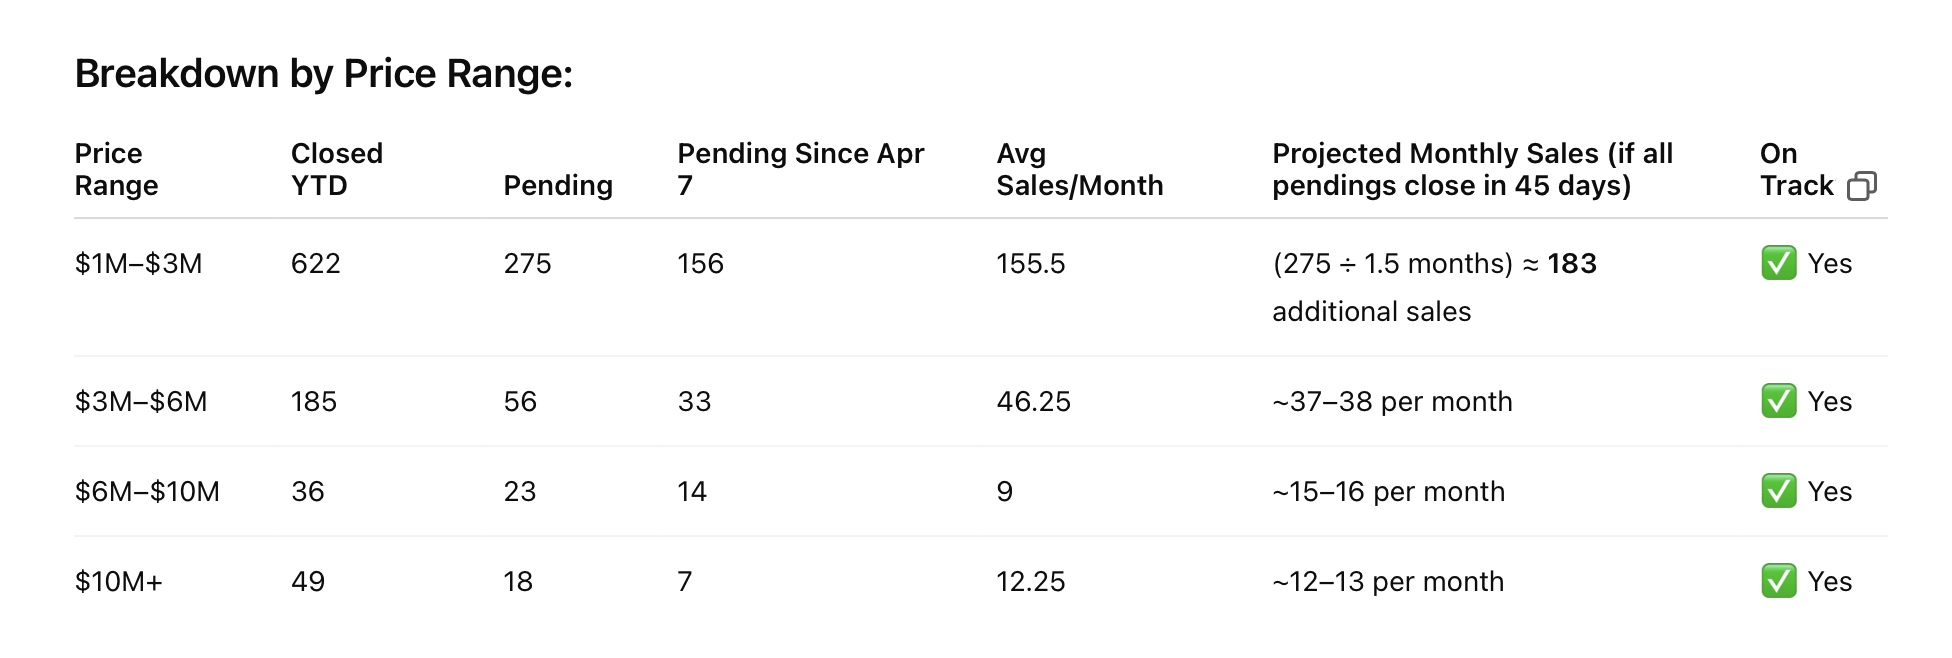Click the 46.25 average sales value

coord(1033,401)
